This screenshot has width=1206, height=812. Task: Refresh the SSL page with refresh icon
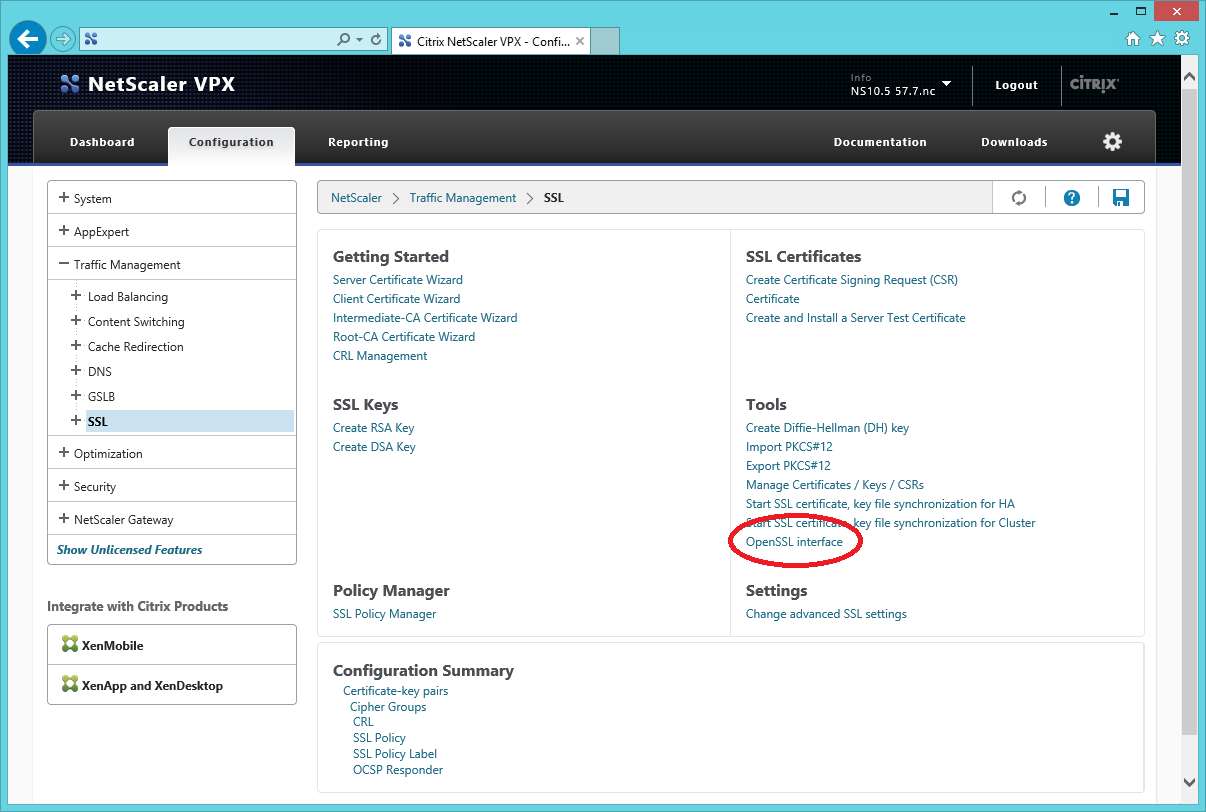point(1019,198)
